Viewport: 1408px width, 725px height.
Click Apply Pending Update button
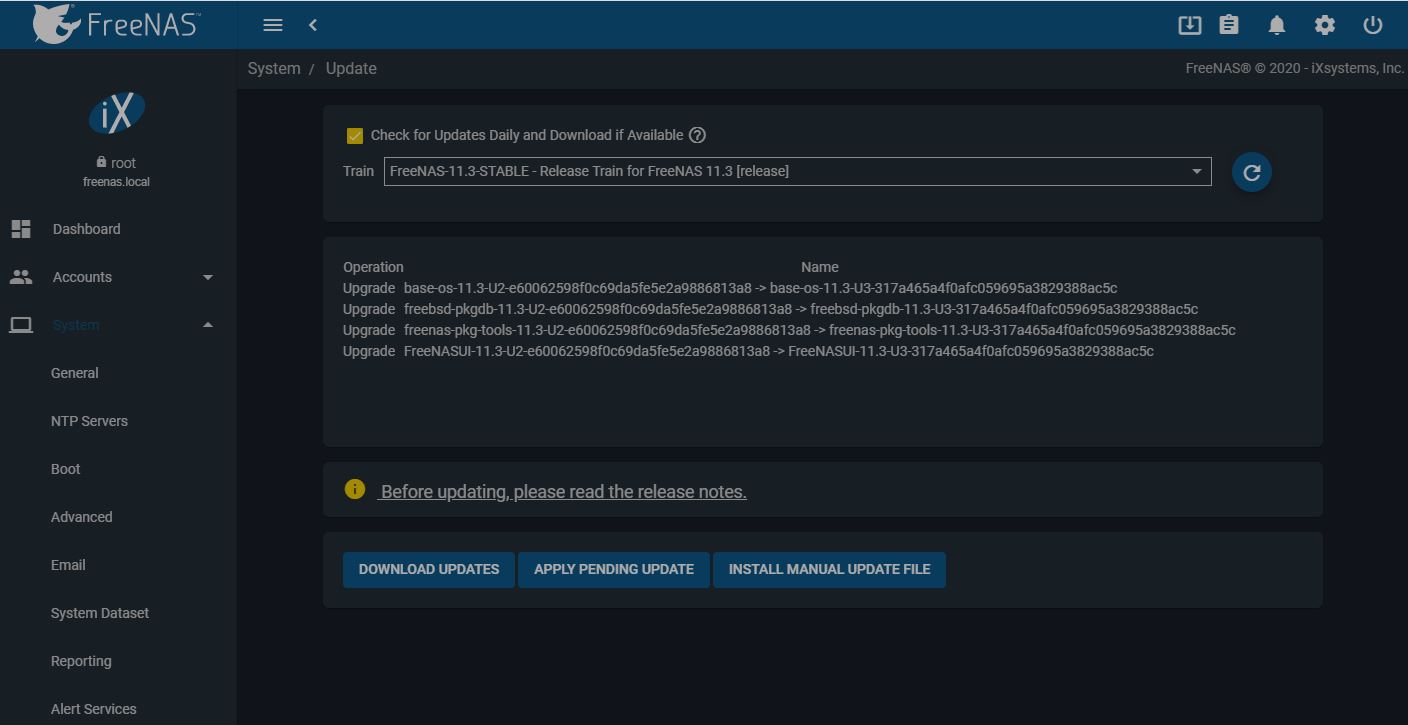coord(614,569)
